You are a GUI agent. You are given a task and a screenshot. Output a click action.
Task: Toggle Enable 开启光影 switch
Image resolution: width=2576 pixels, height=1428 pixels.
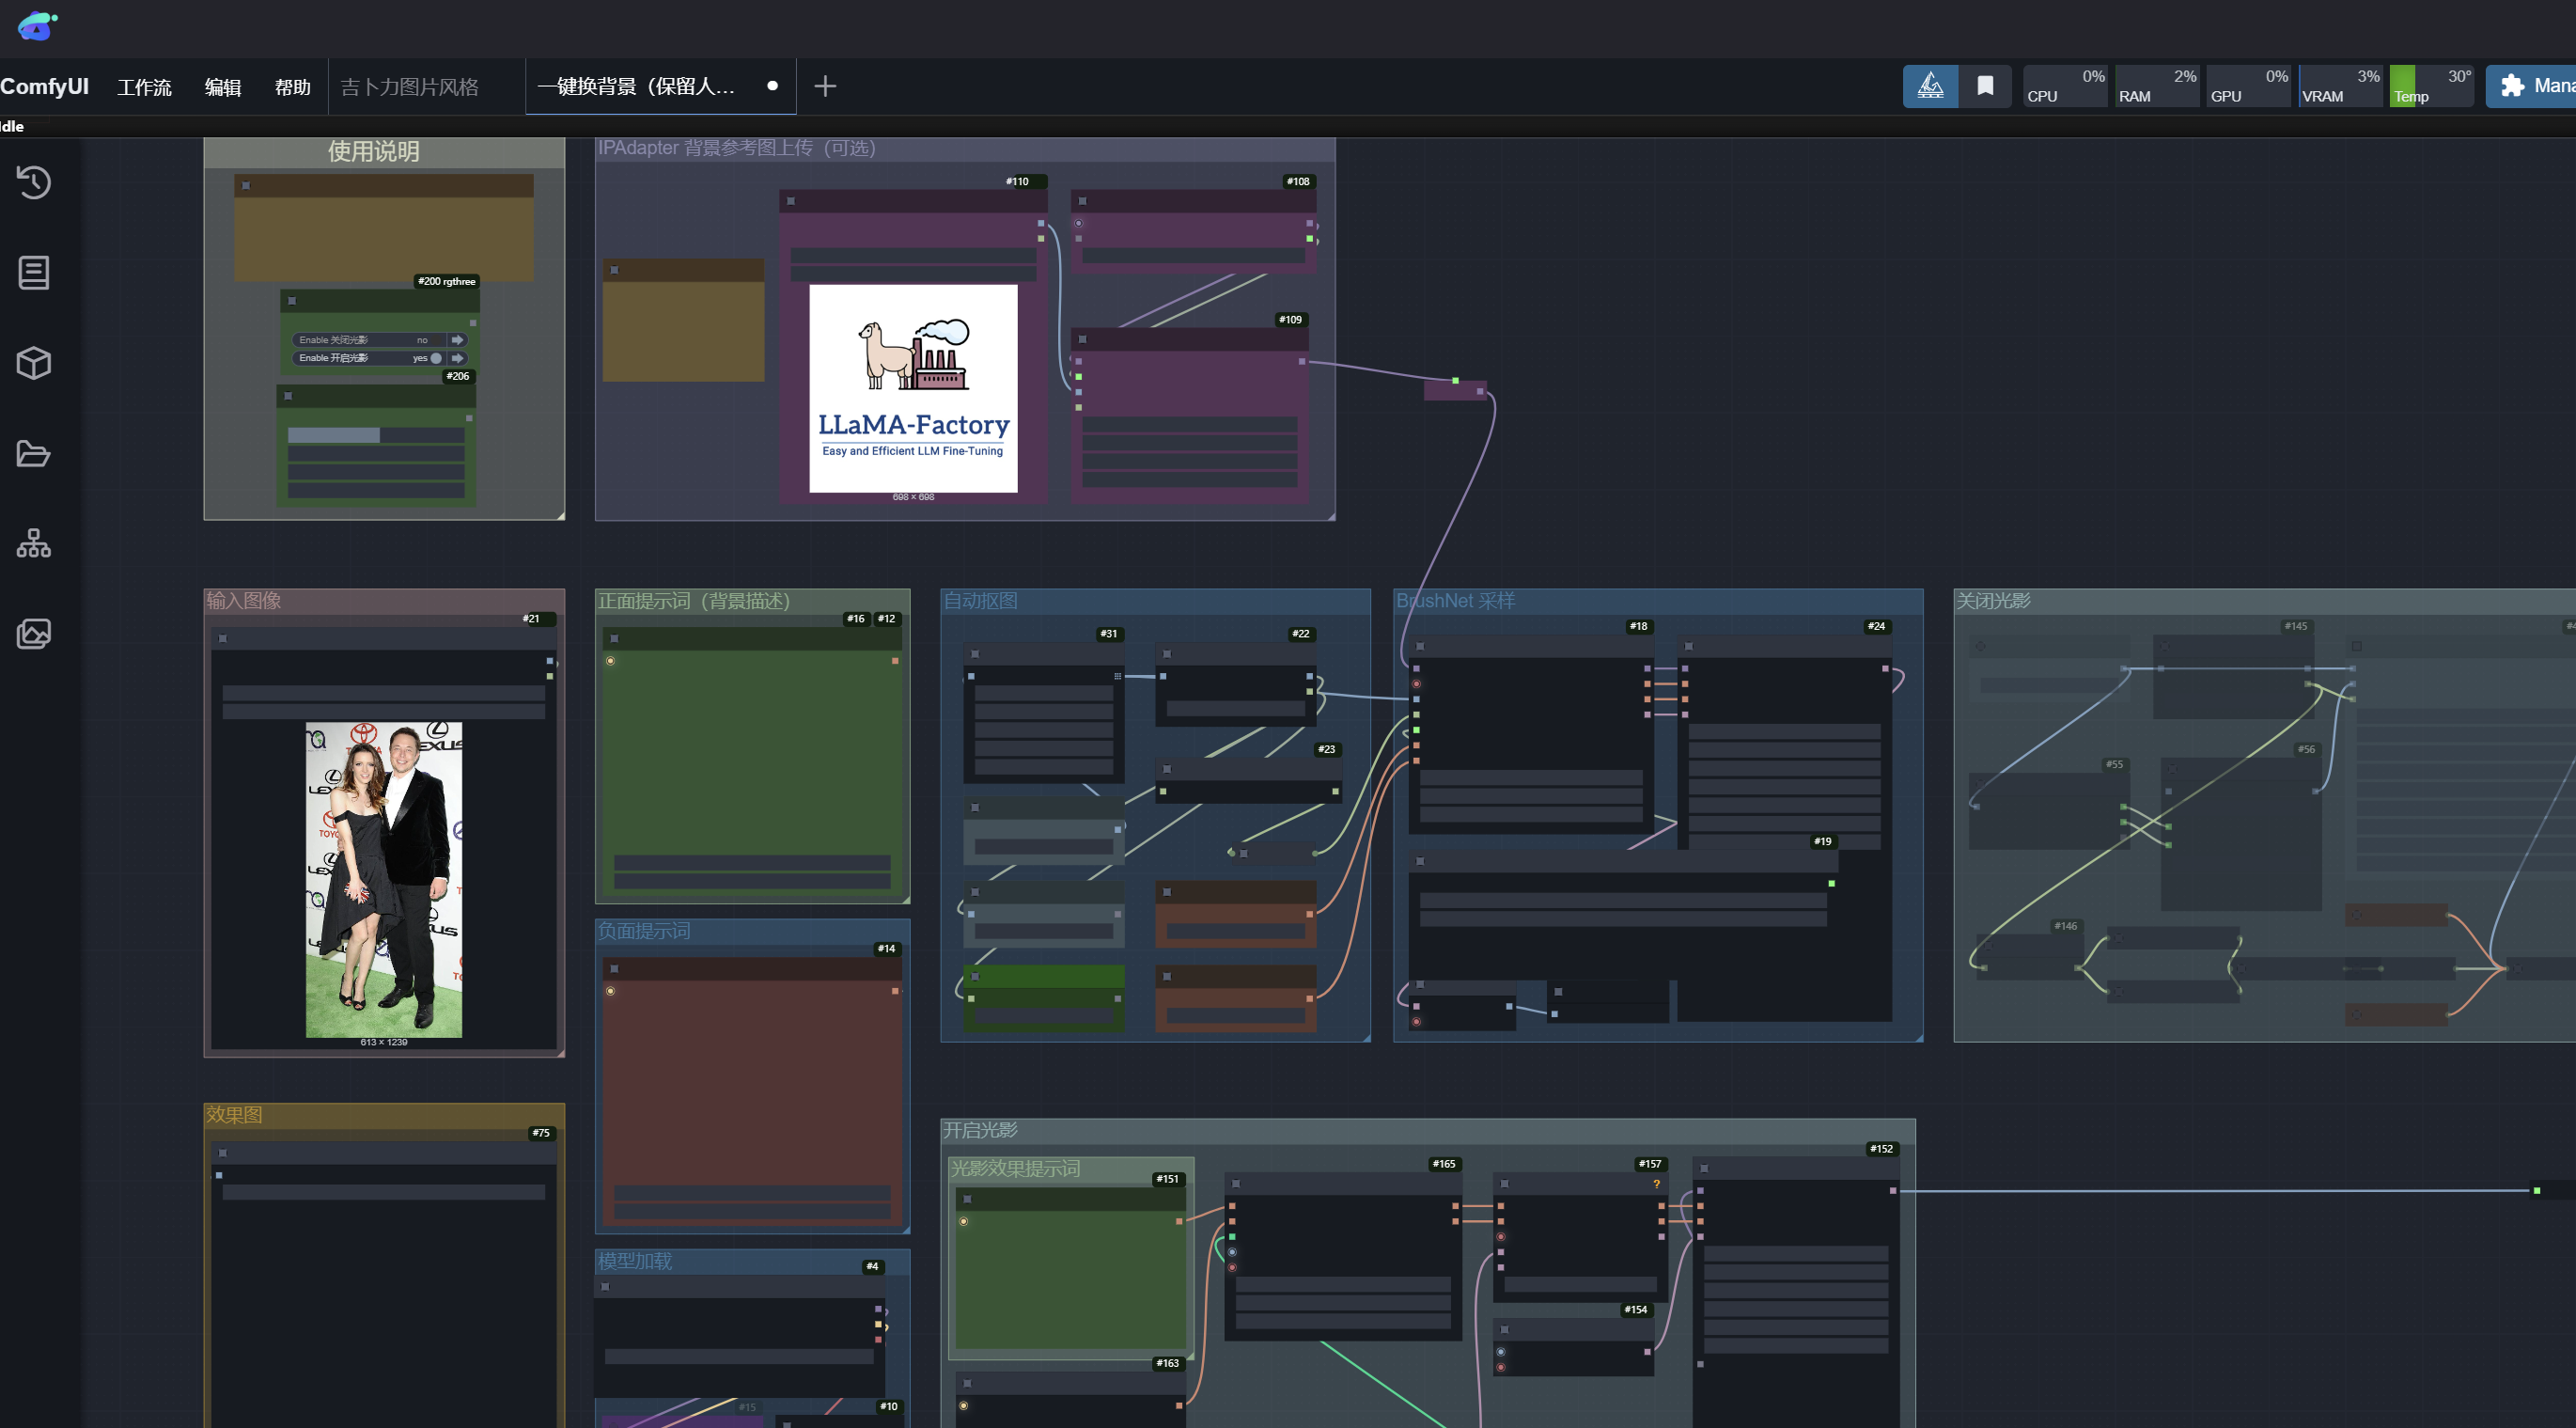tap(435, 358)
